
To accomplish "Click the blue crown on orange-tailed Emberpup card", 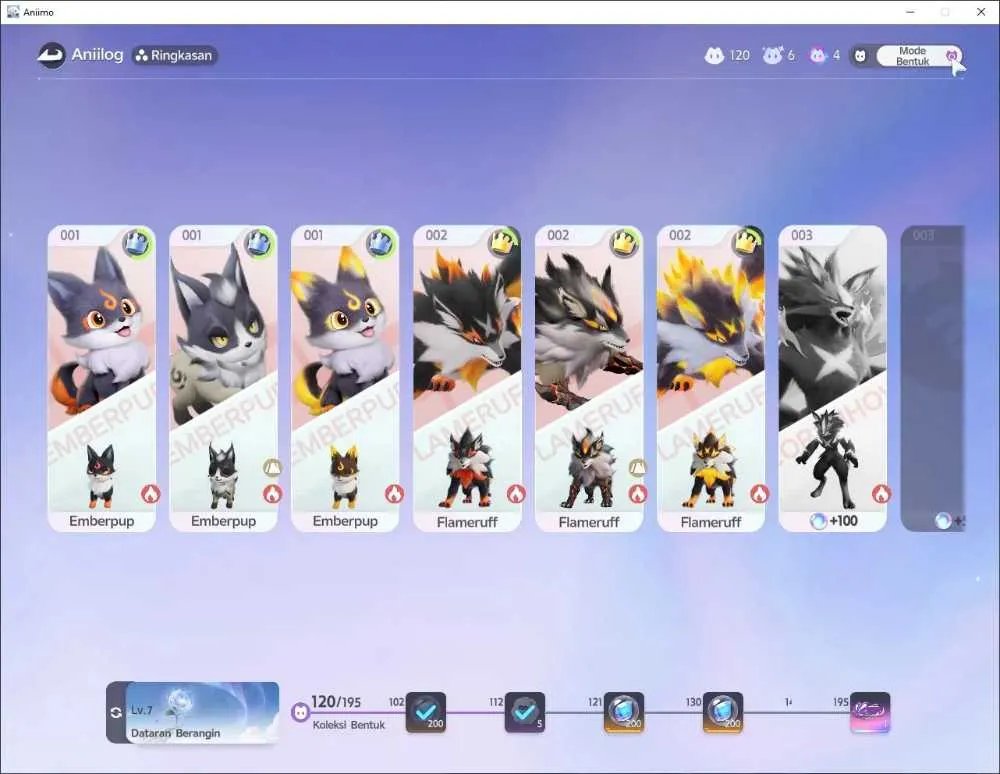I will pos(138,243).
